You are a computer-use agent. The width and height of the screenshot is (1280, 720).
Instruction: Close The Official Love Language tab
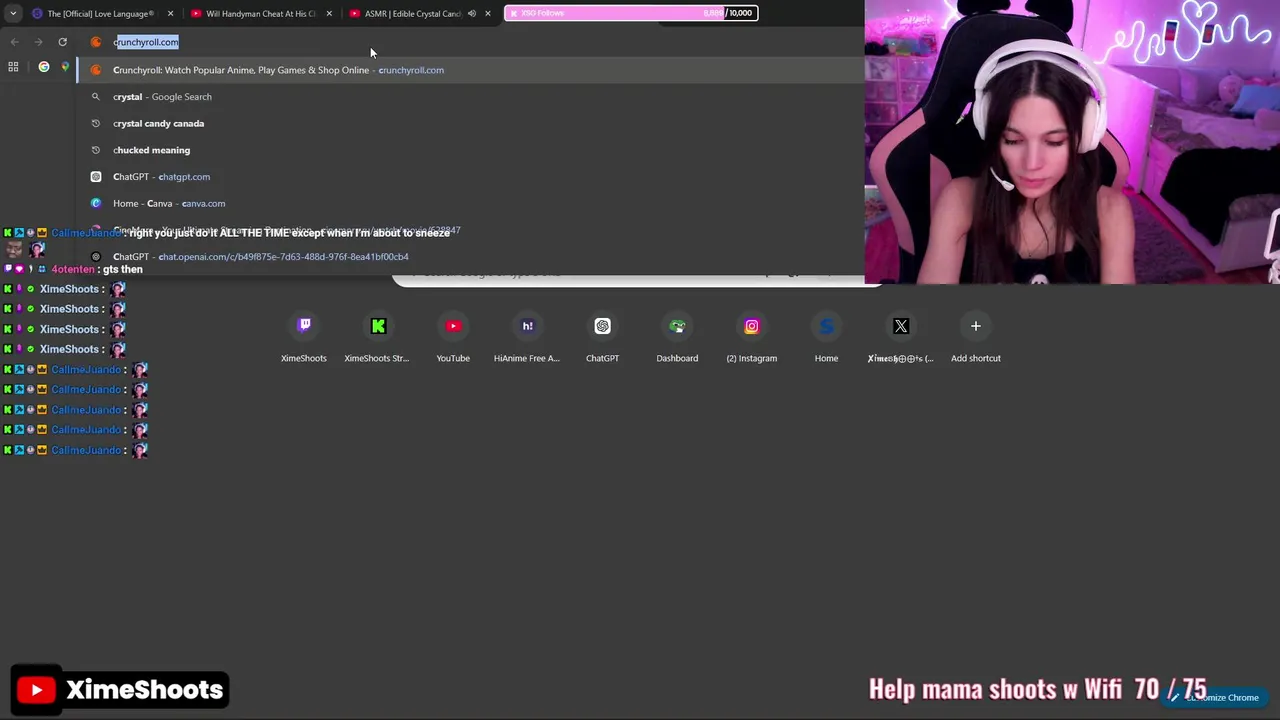point(170,13)
